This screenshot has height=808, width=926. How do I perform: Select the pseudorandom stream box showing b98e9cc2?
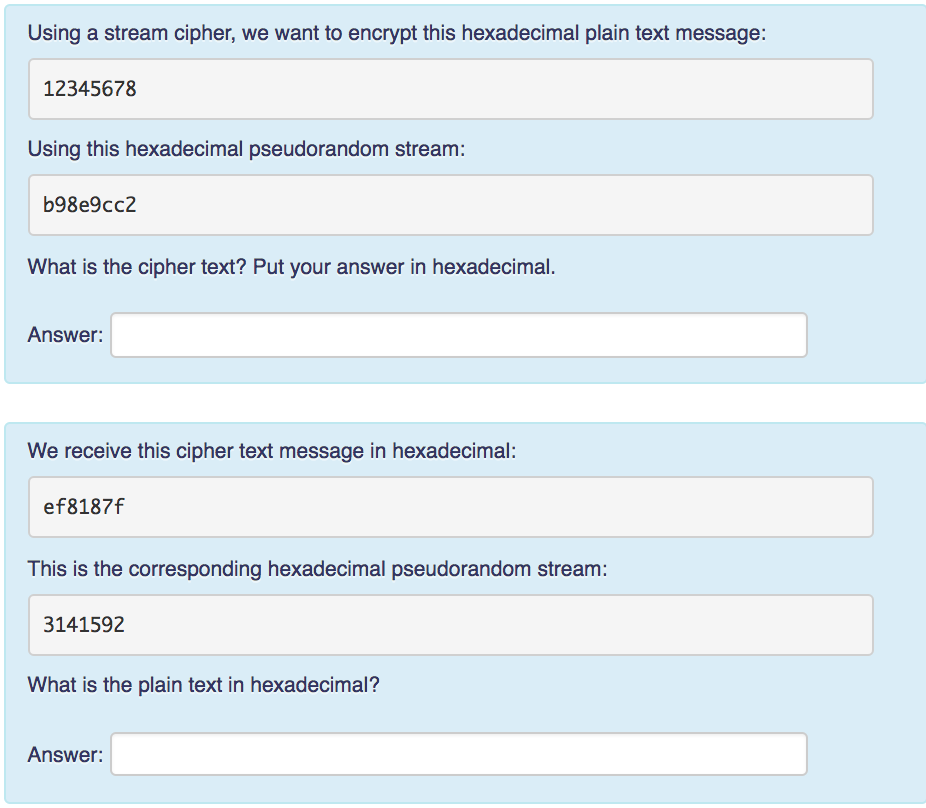[x=450, y=205]
